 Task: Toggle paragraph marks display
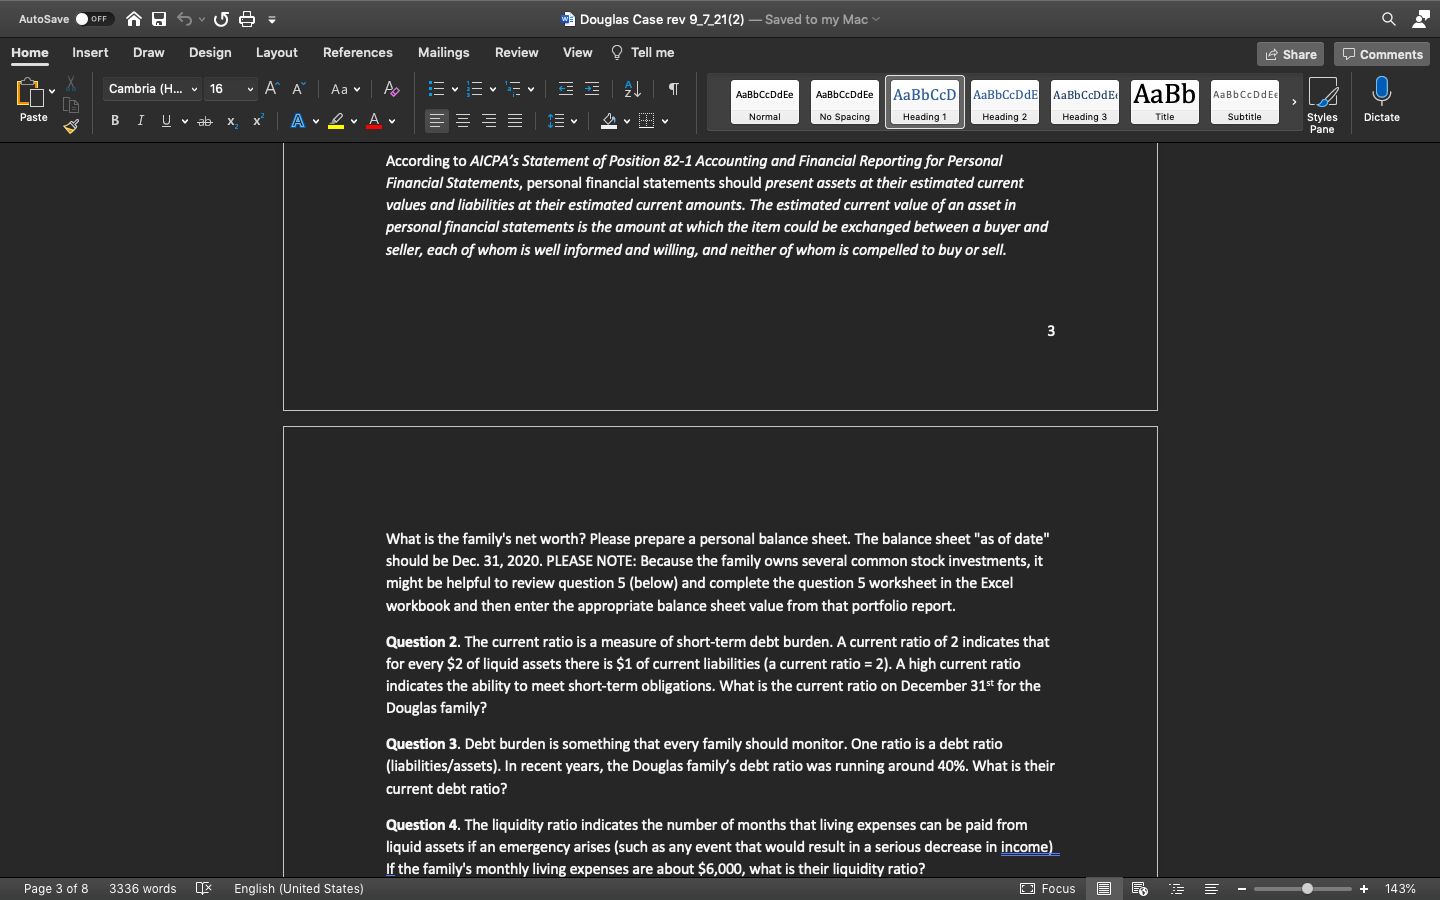point(674,89)
